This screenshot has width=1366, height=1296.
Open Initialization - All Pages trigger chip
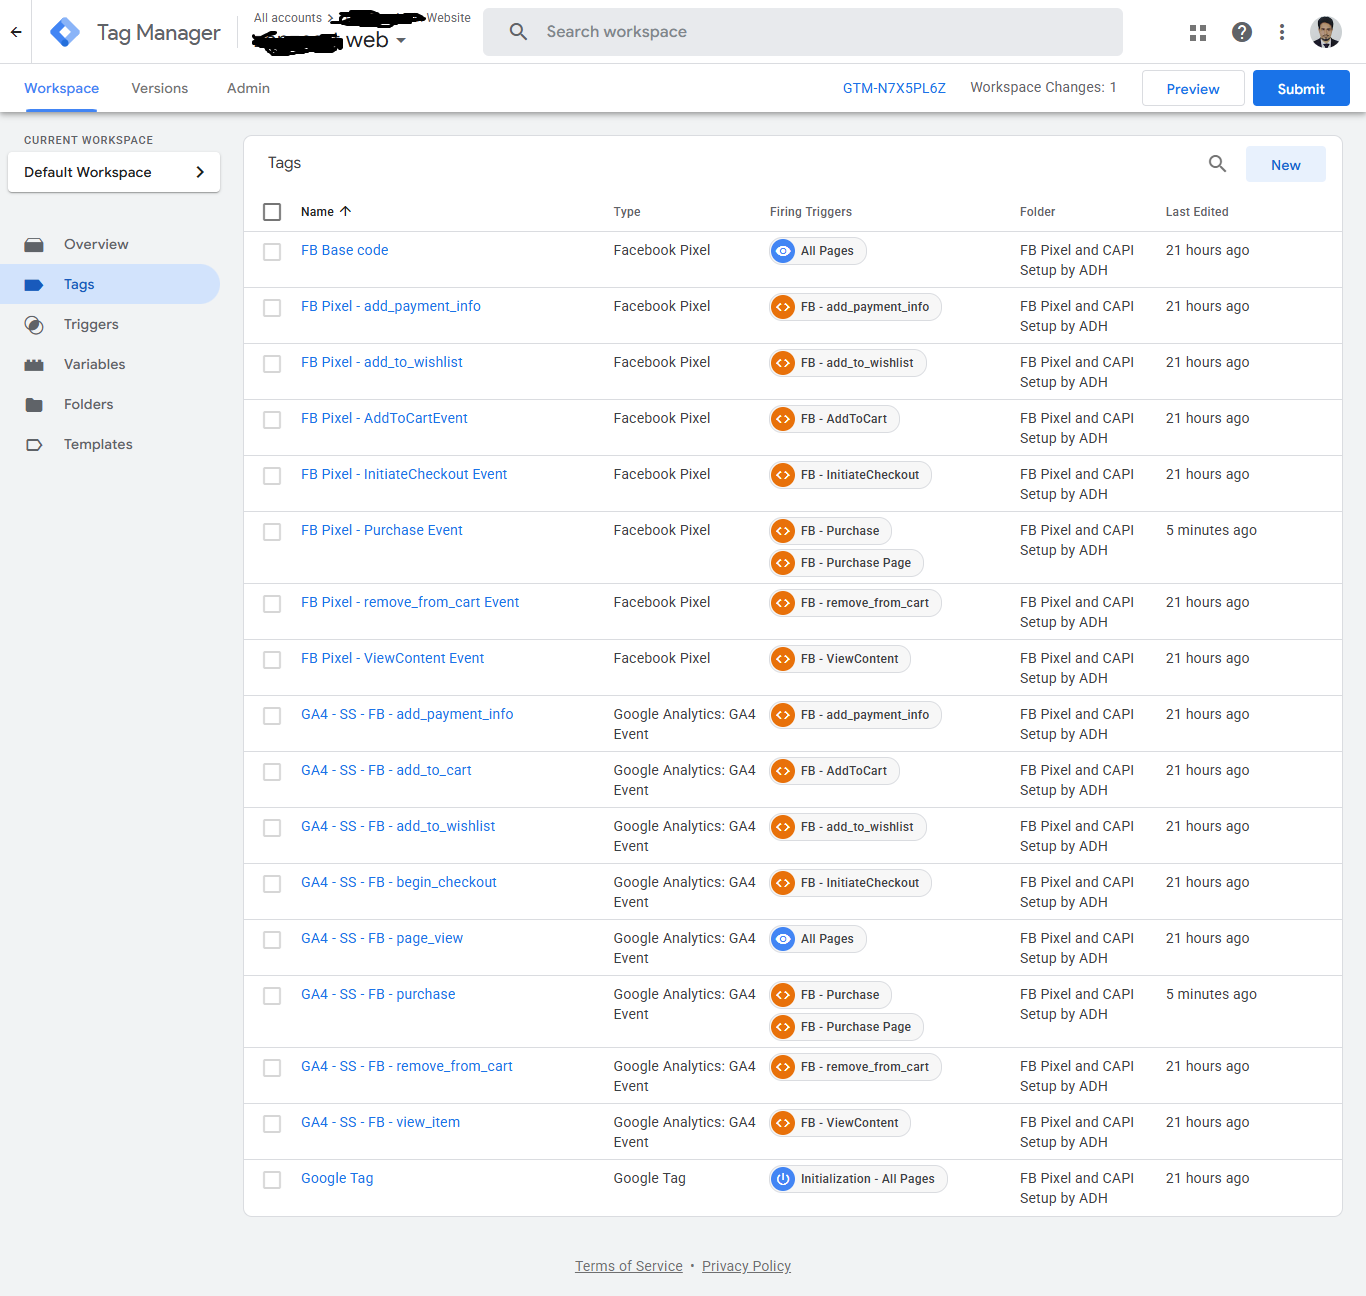pos(858,1179)
